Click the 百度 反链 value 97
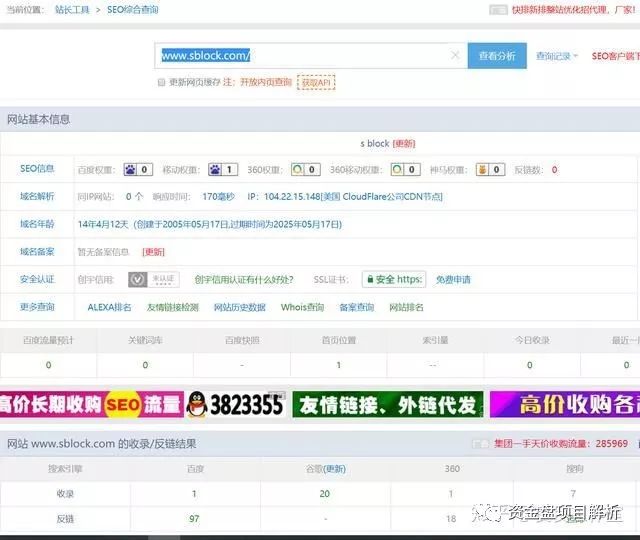Viewport: 640px width, 540px height. click(x=194, y=519)
